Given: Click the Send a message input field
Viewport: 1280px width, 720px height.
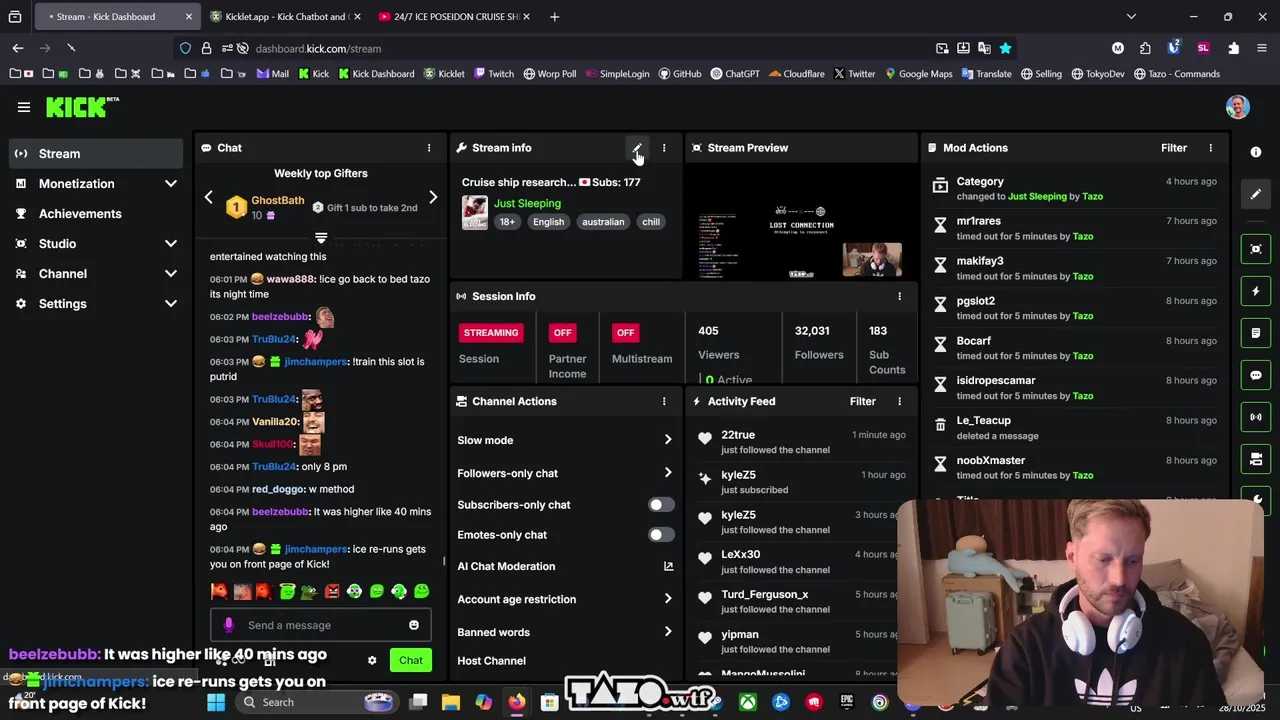Looking at the screenshot, I should click(320, 625).
